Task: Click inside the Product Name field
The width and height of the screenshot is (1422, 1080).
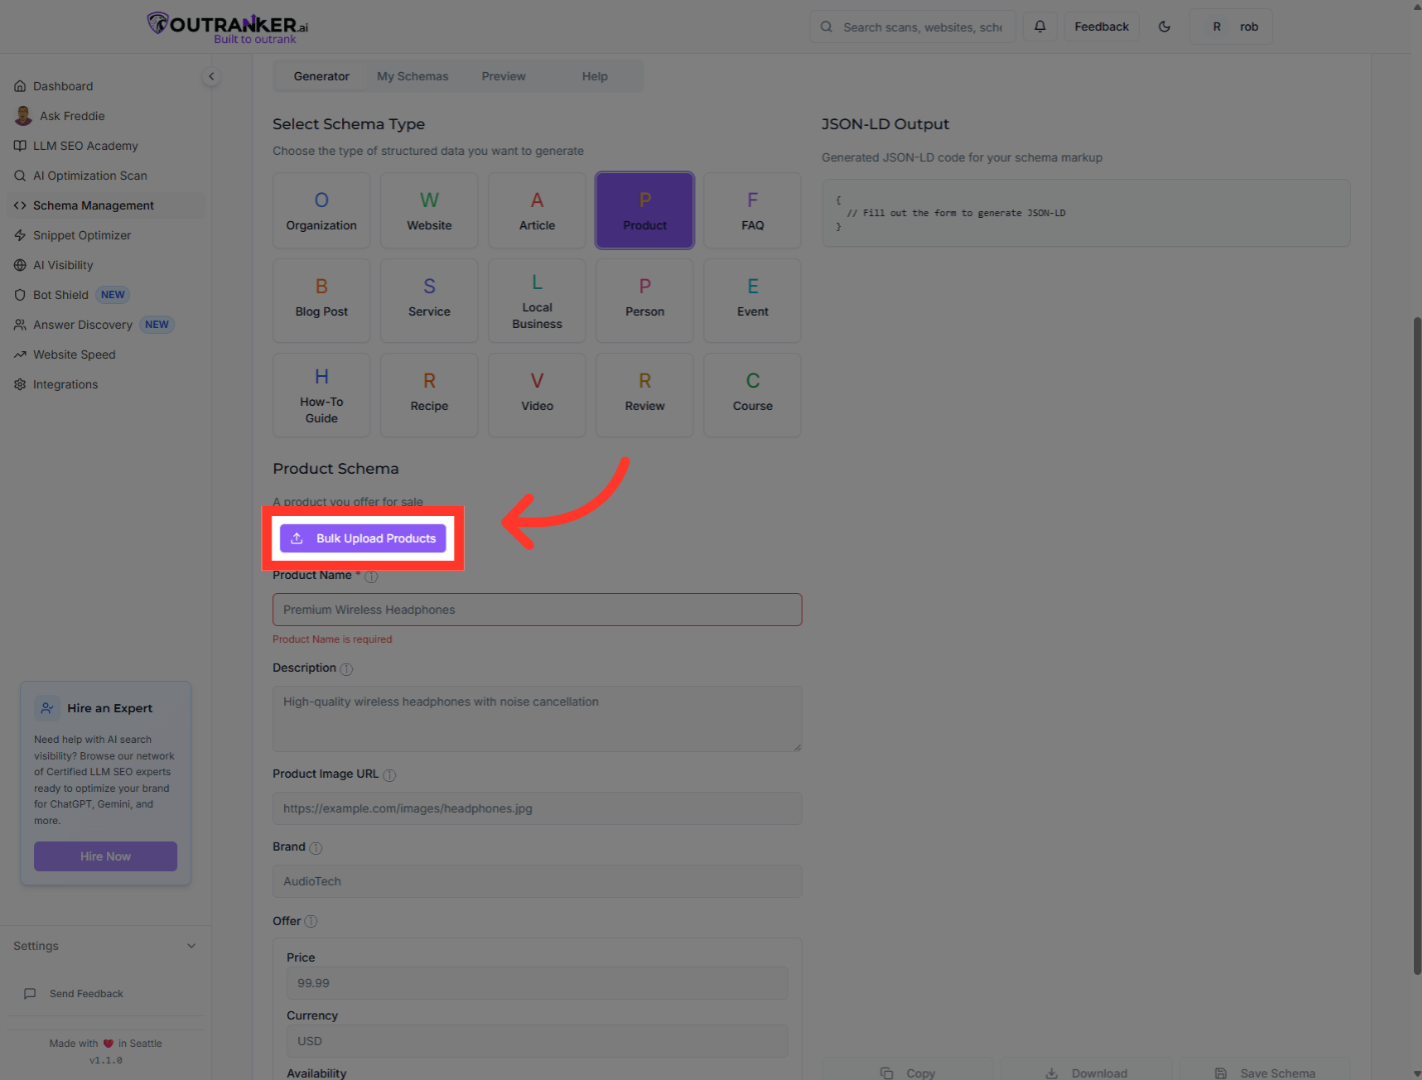Action: [537, 609]
